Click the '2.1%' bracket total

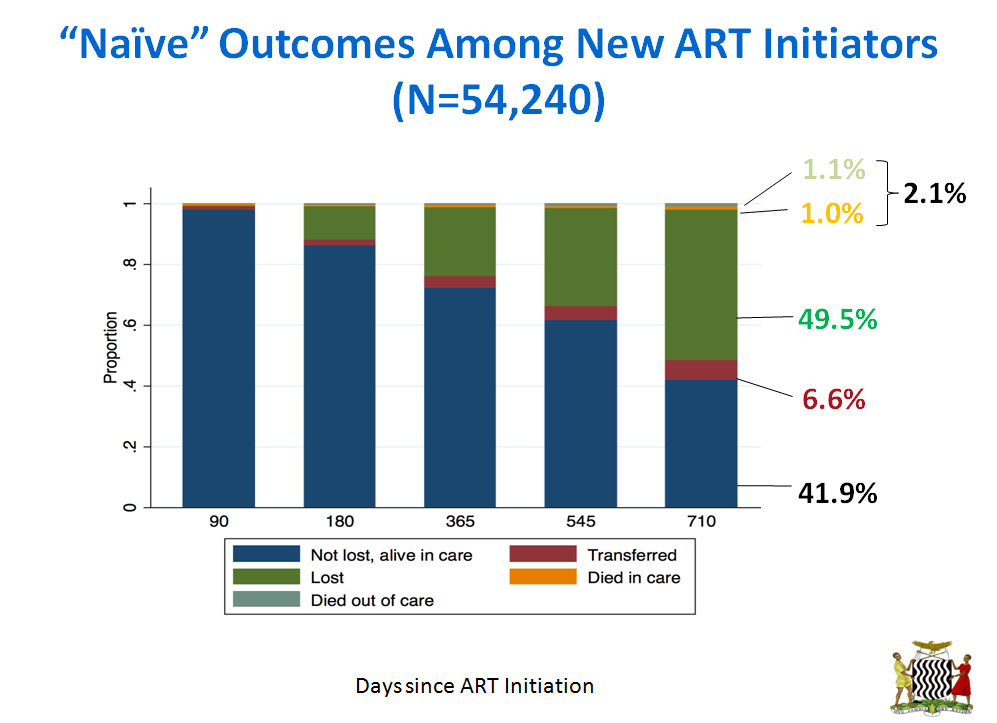935,193
